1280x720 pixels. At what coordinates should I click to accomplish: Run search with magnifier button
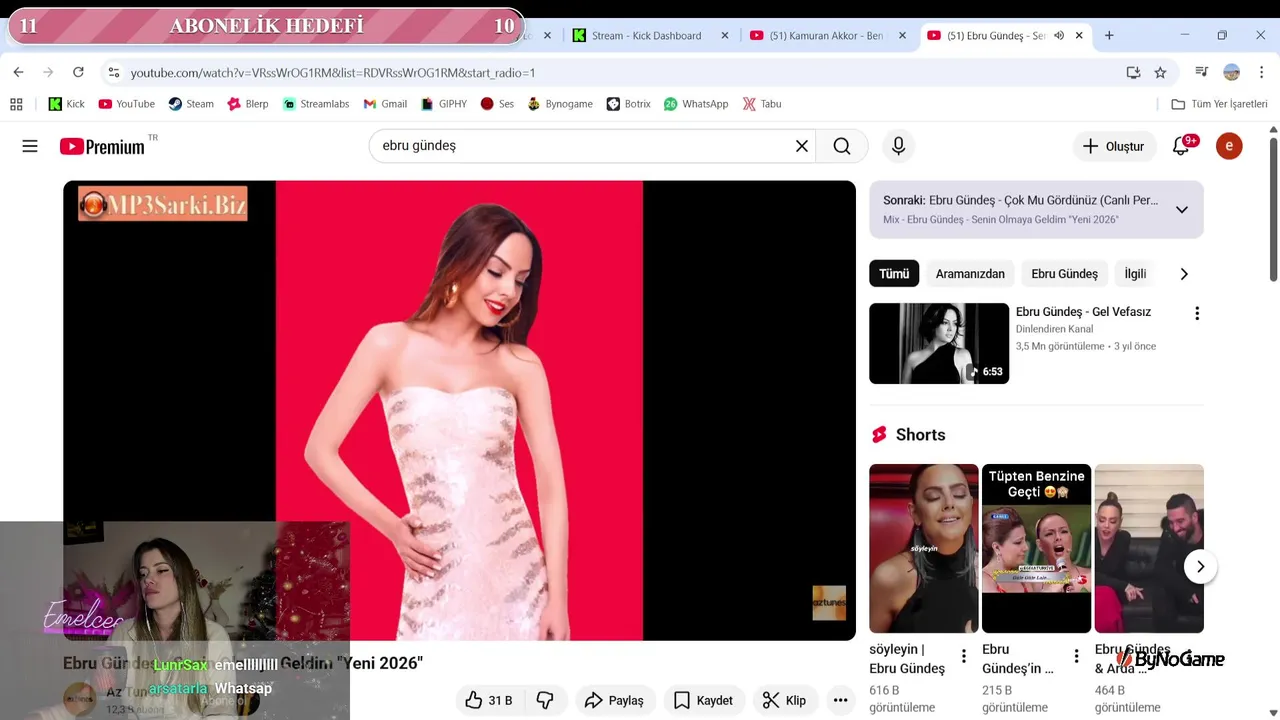click(x=842, y=146)
